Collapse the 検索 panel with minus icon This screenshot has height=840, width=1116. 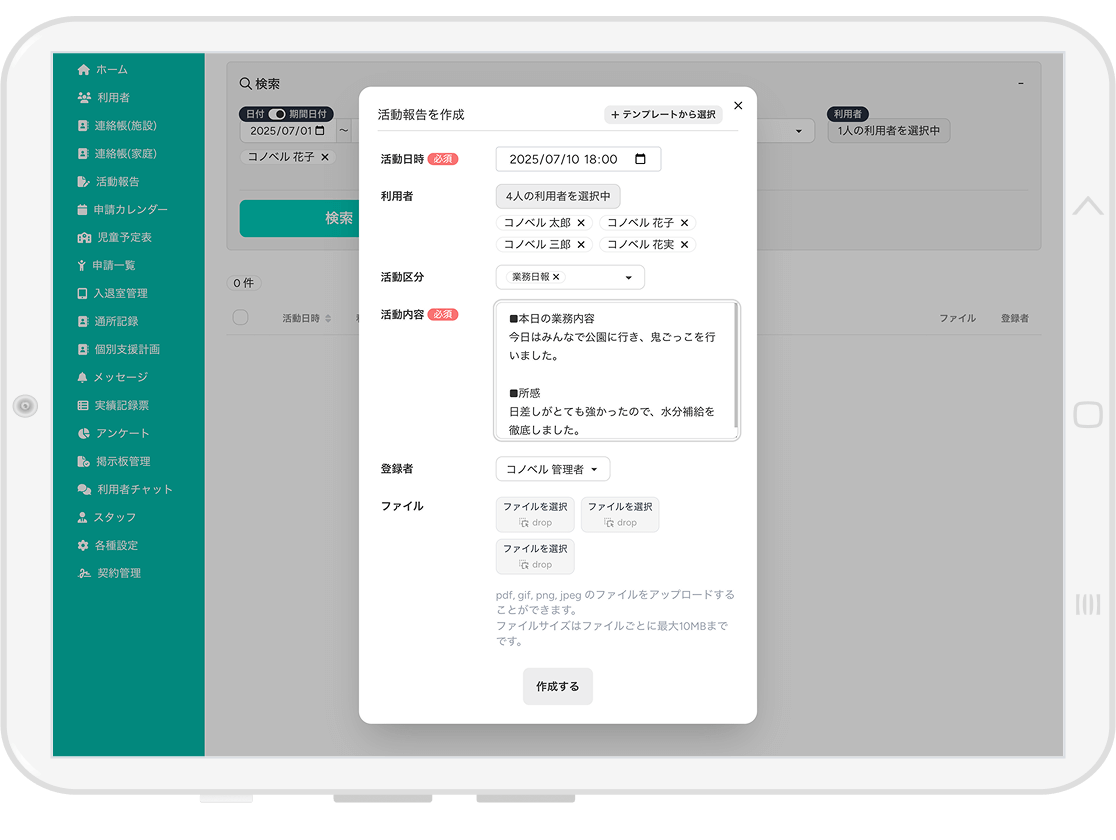(1020, 84)
